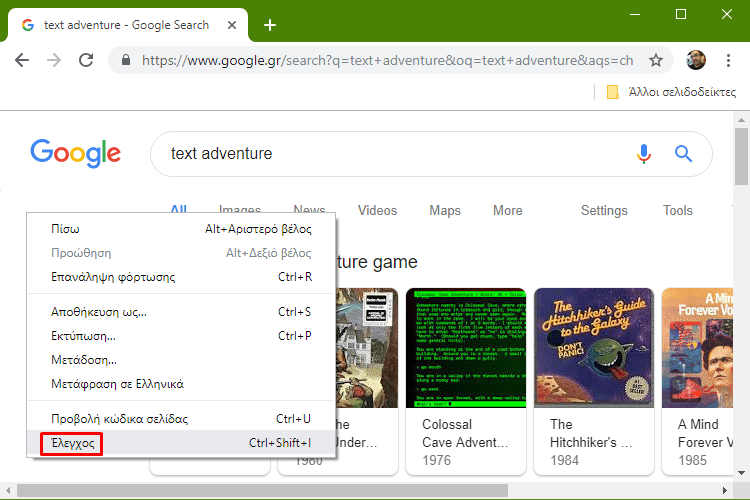This screenshot has width=750, height=500.
Task: Click the 1984 year label
Action: point(564,460)
